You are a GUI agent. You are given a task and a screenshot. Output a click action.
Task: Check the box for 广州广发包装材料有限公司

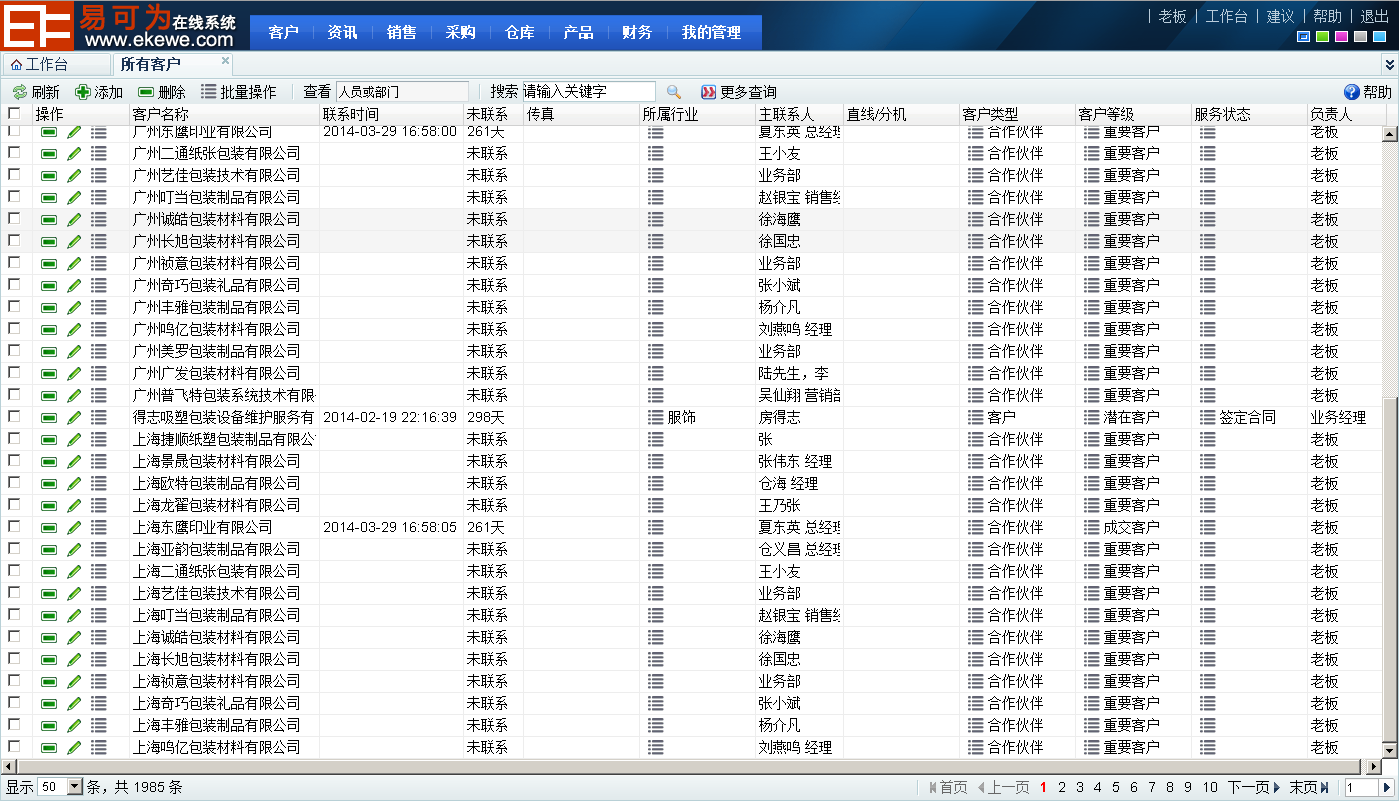(14, 373)
